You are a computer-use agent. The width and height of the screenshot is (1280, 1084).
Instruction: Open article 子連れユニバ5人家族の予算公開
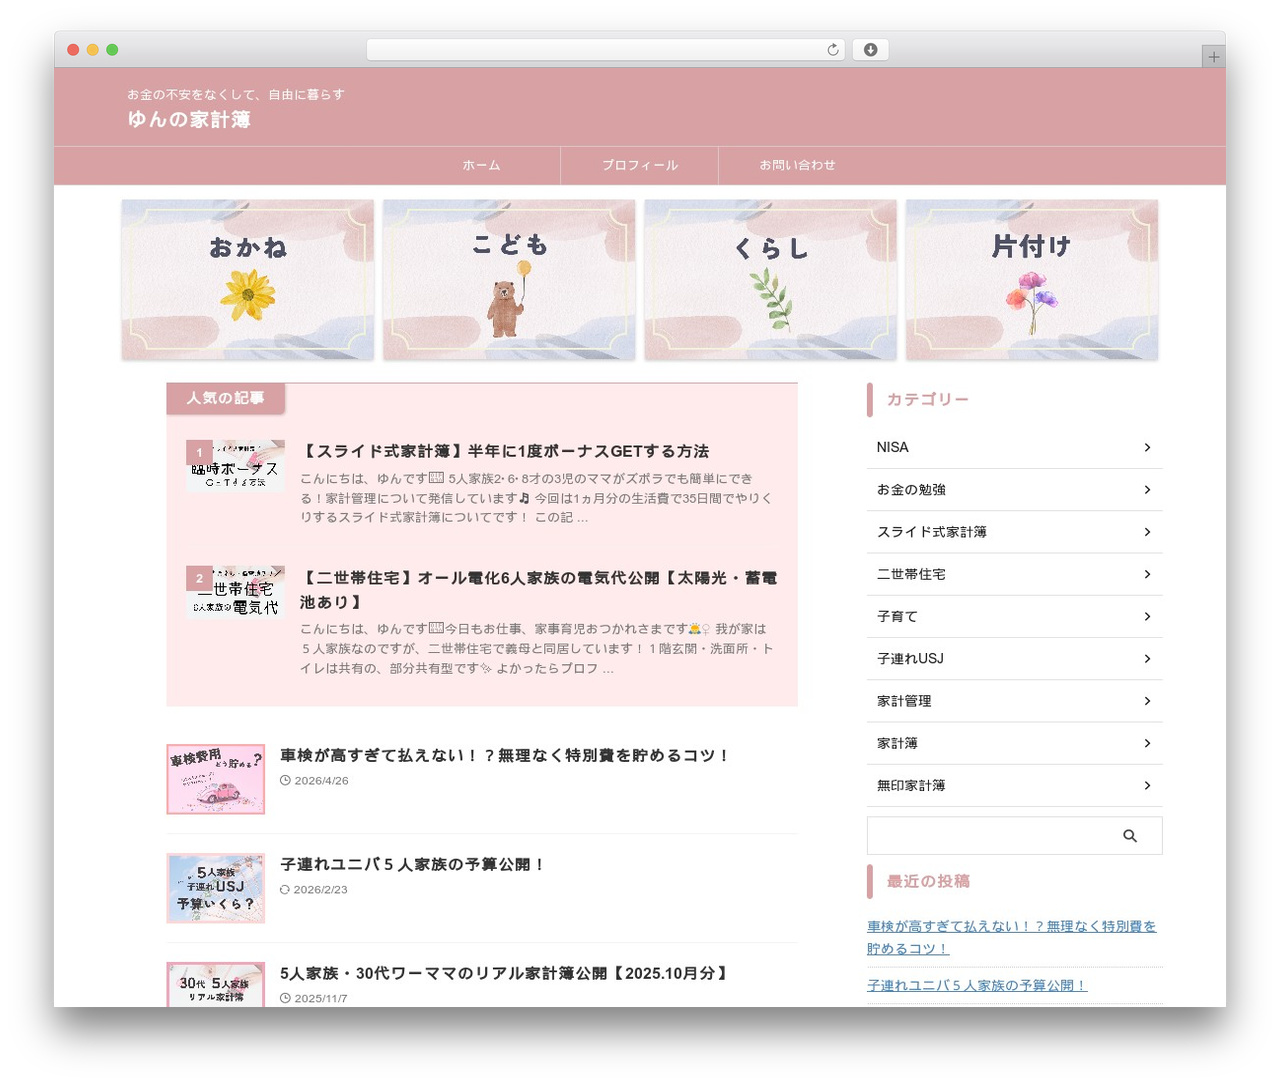click(412, 864)
